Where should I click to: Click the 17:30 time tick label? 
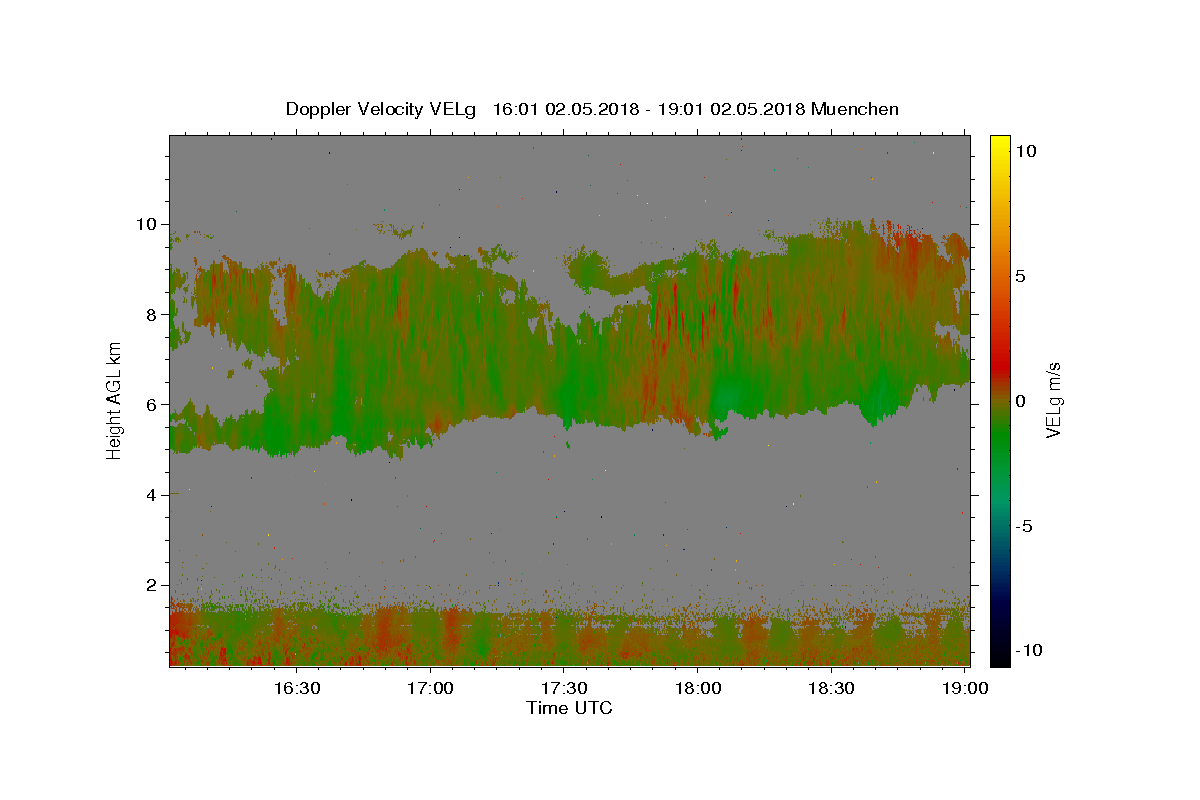point(564,688)
